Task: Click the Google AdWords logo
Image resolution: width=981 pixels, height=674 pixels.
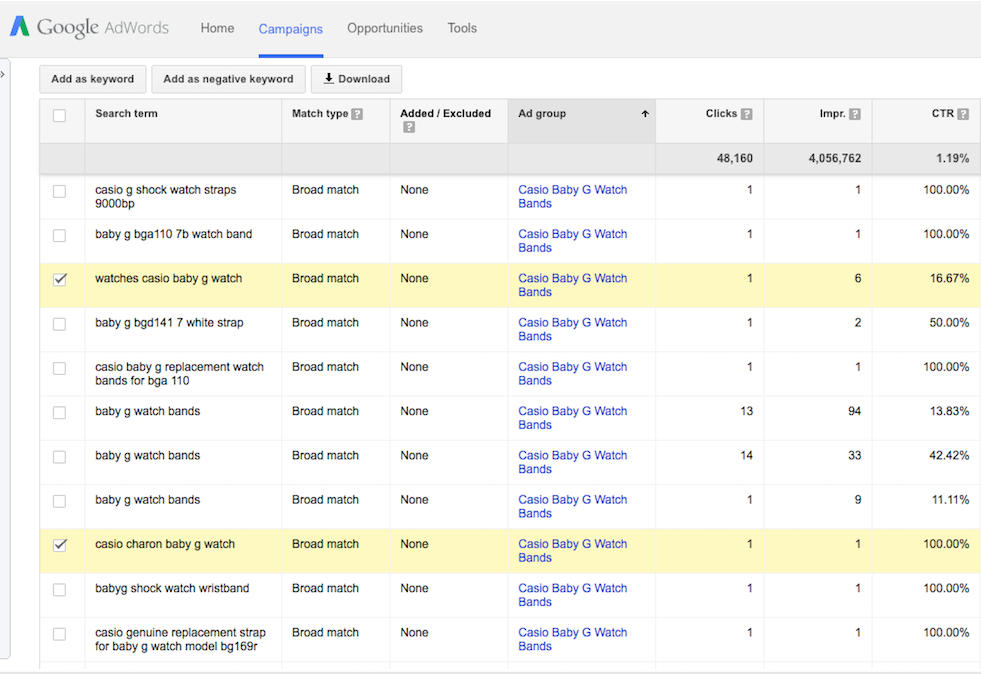Action: [x=89, y=28]
